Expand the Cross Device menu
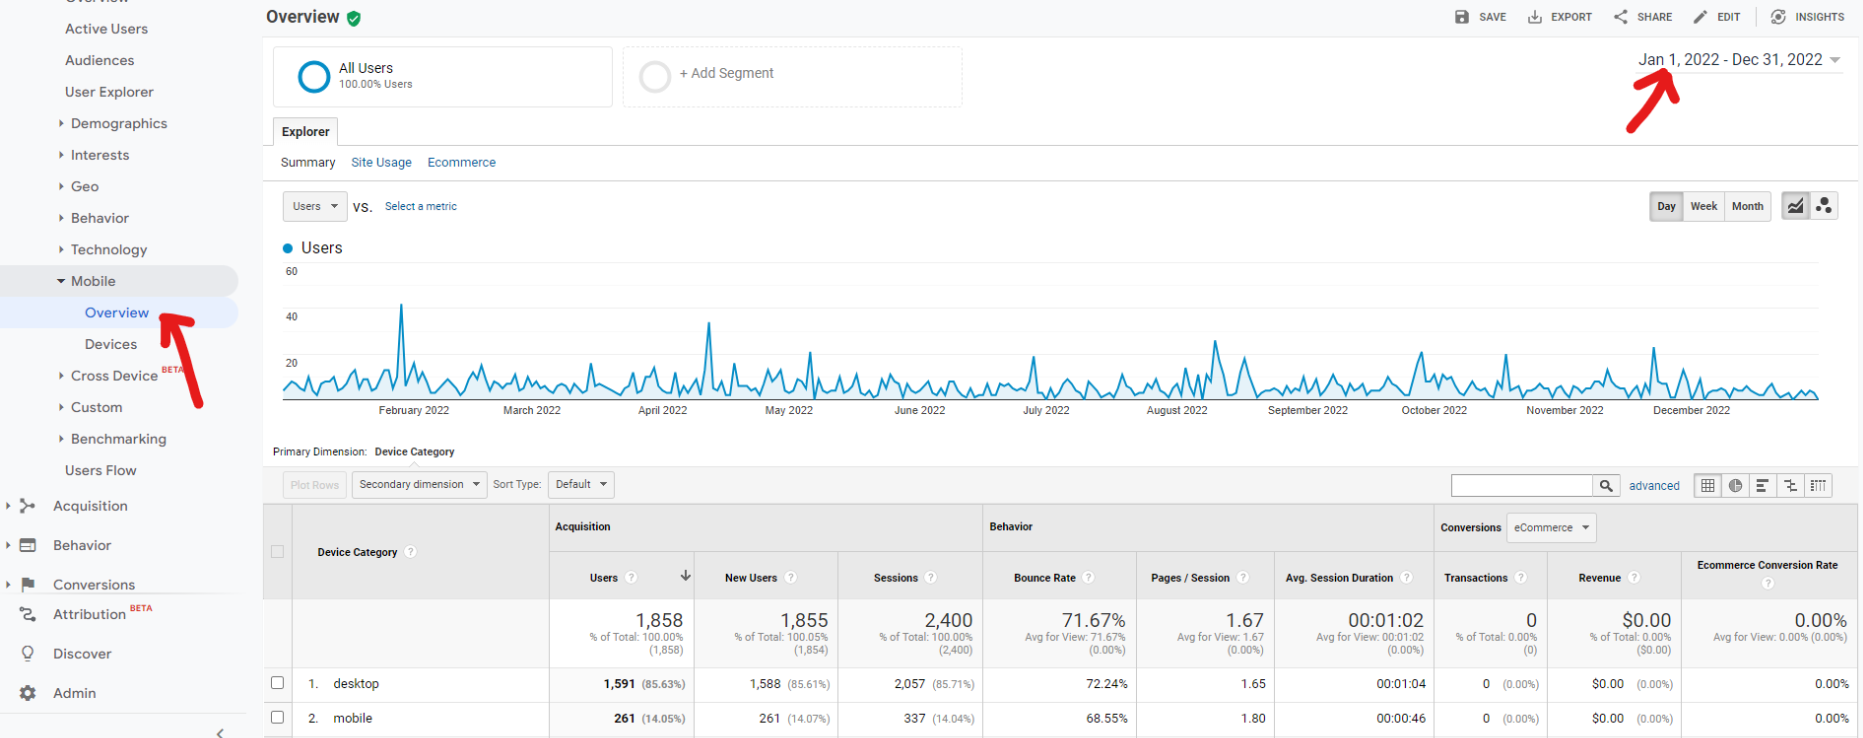The image size is (1863, 738). click(114, 376)
